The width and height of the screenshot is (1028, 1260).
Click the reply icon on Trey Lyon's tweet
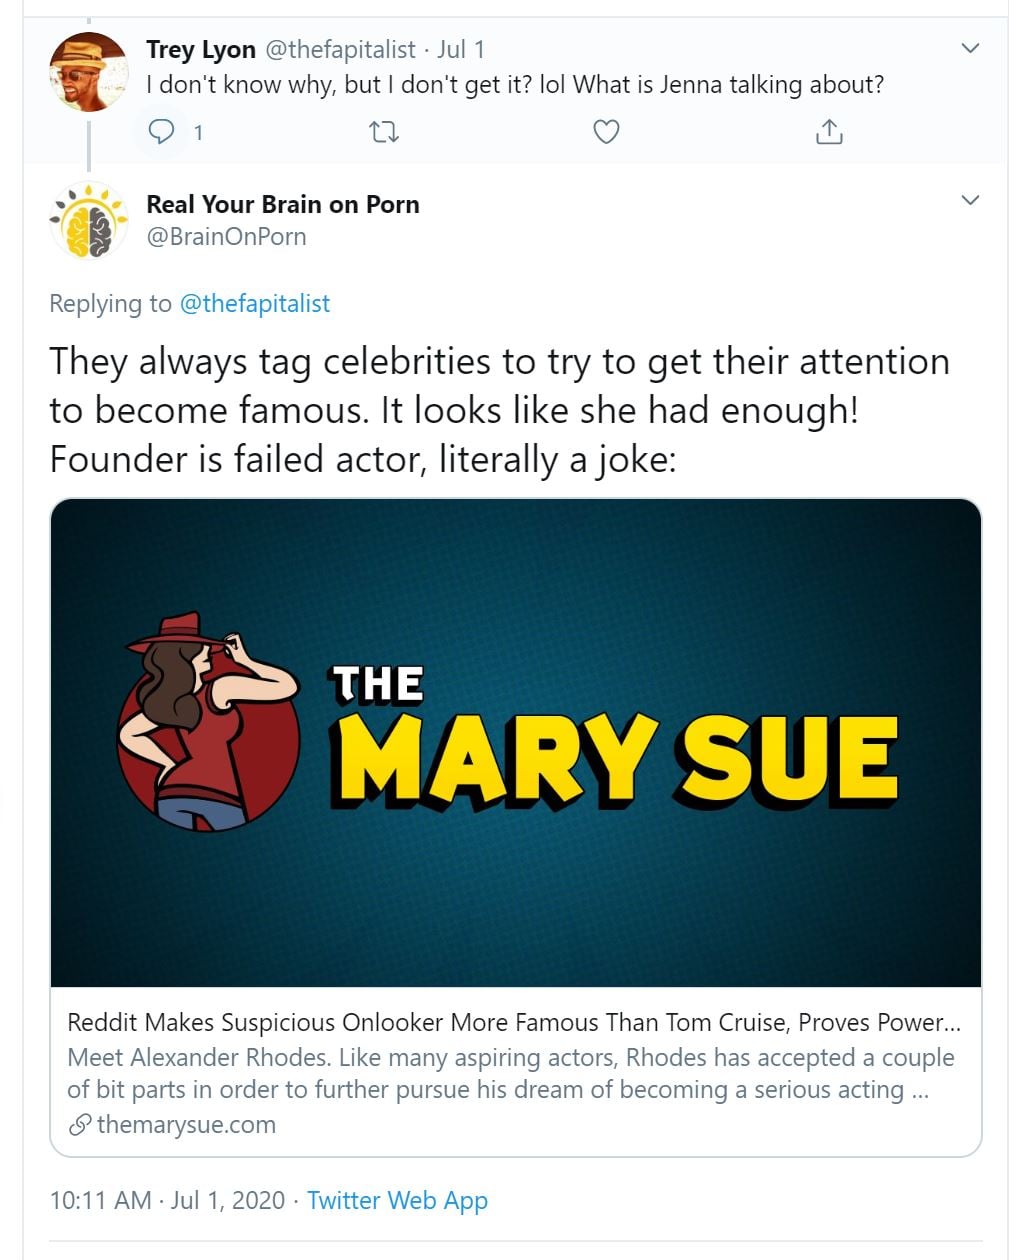[x=161, y=132]
